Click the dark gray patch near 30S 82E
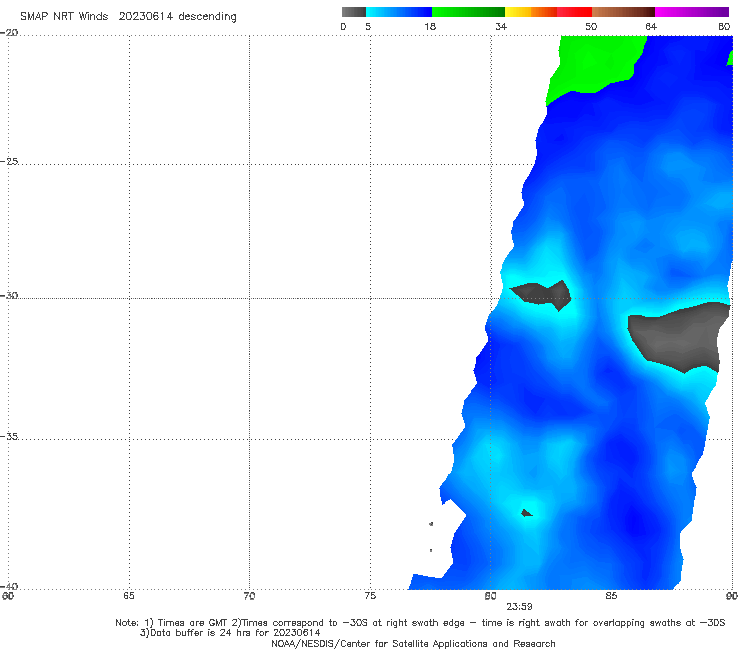This screenshot has width=740, height=650. tap(543, 294)
